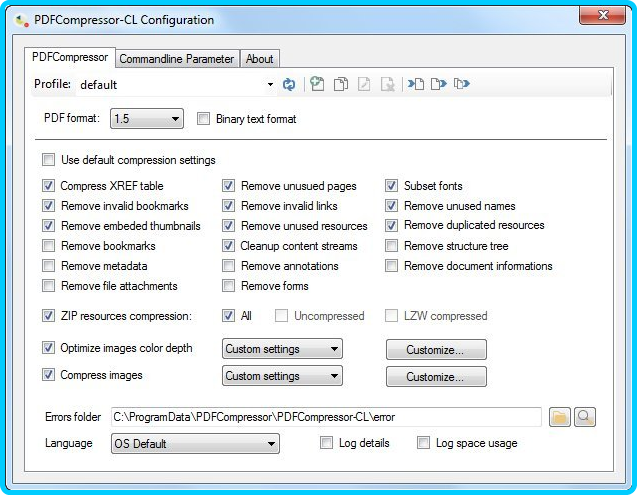Enable Remove annotations

click(x=228, y=266)
